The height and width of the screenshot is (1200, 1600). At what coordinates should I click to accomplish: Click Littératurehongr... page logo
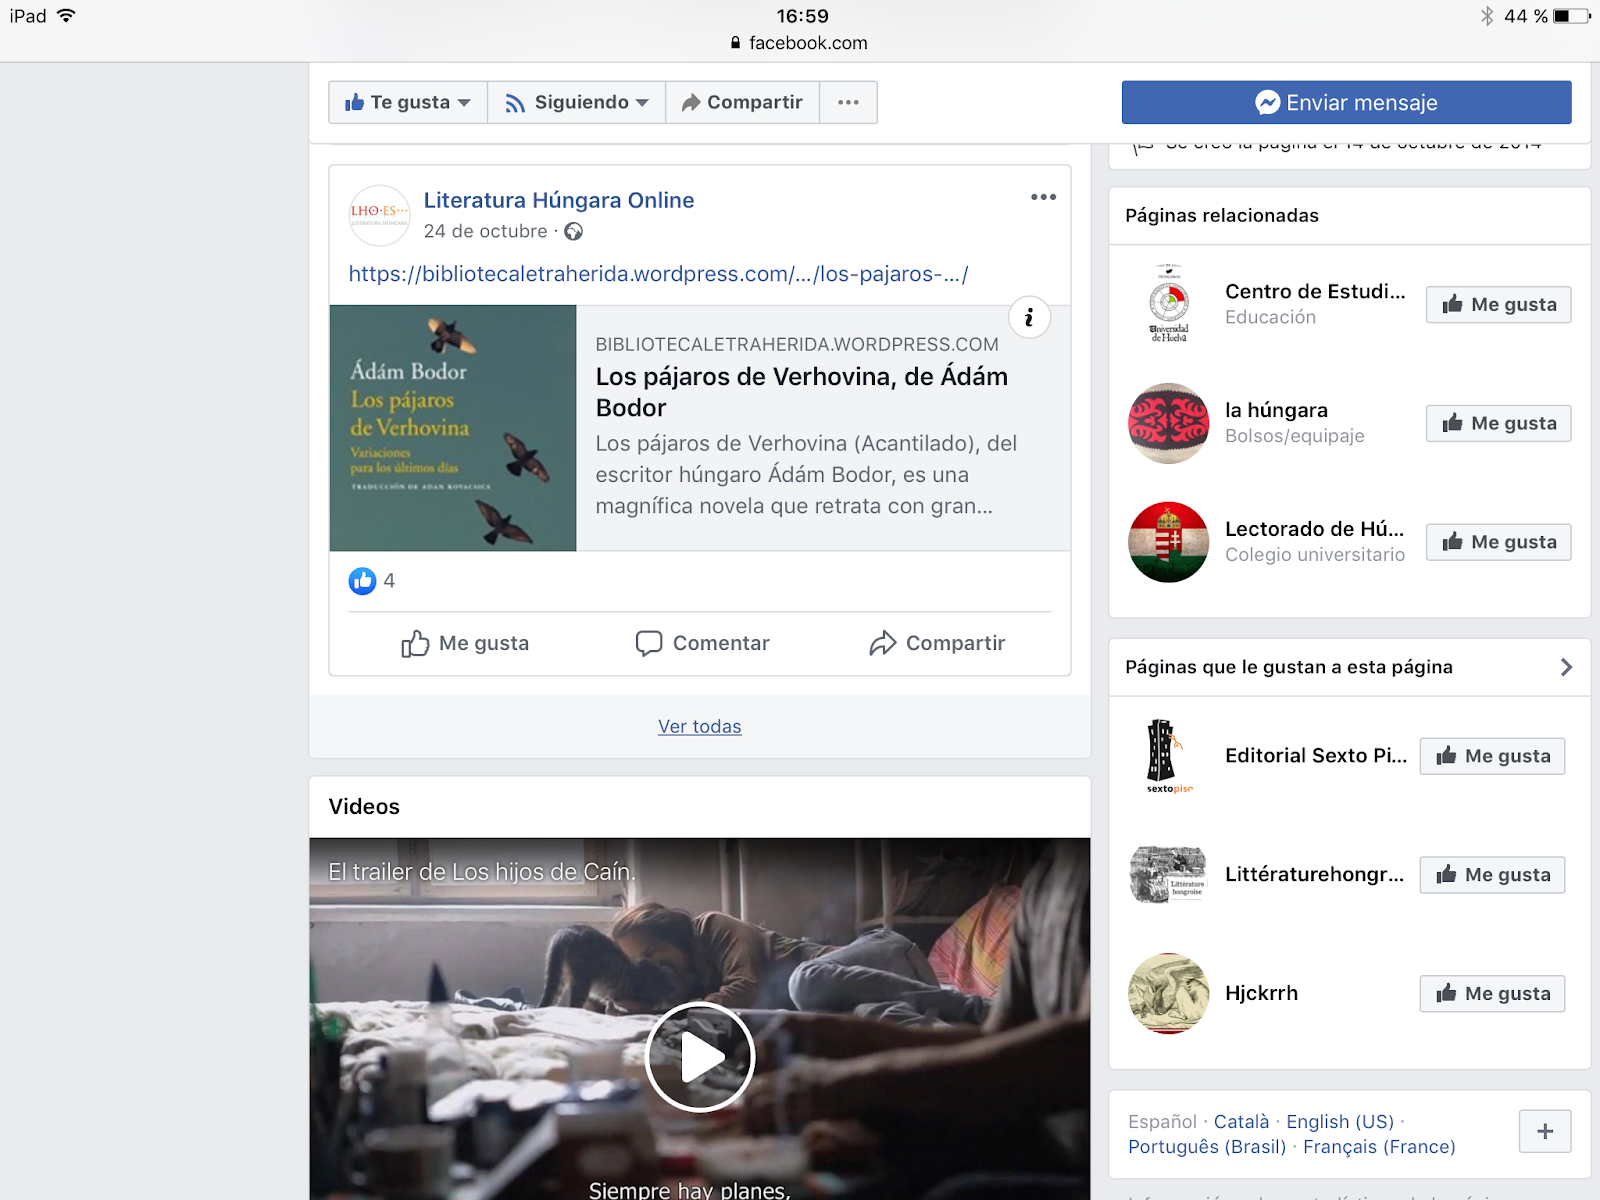point(1168,875)
